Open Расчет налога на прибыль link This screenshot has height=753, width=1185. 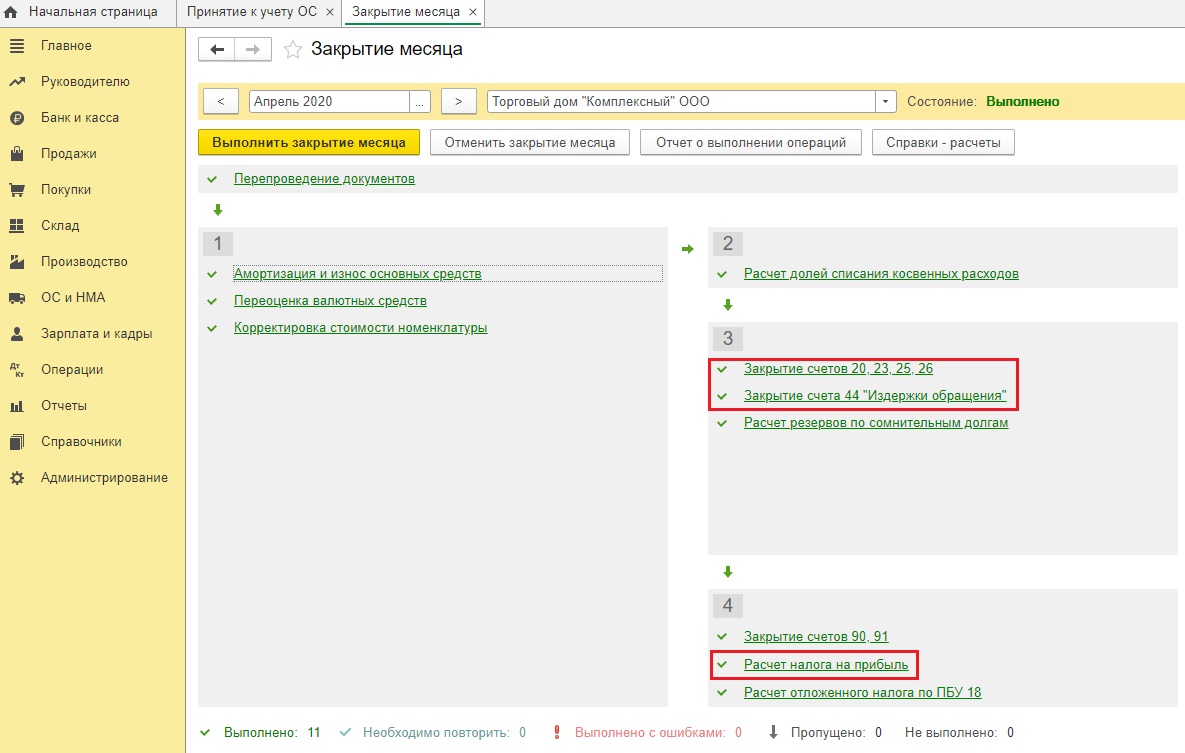click(826, 665)
